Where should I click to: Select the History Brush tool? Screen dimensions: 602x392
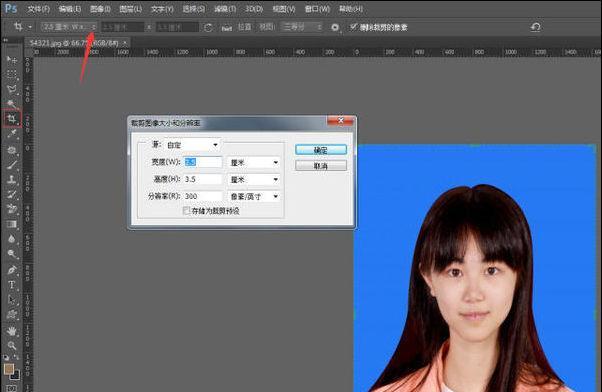click(x=12, y=194)
